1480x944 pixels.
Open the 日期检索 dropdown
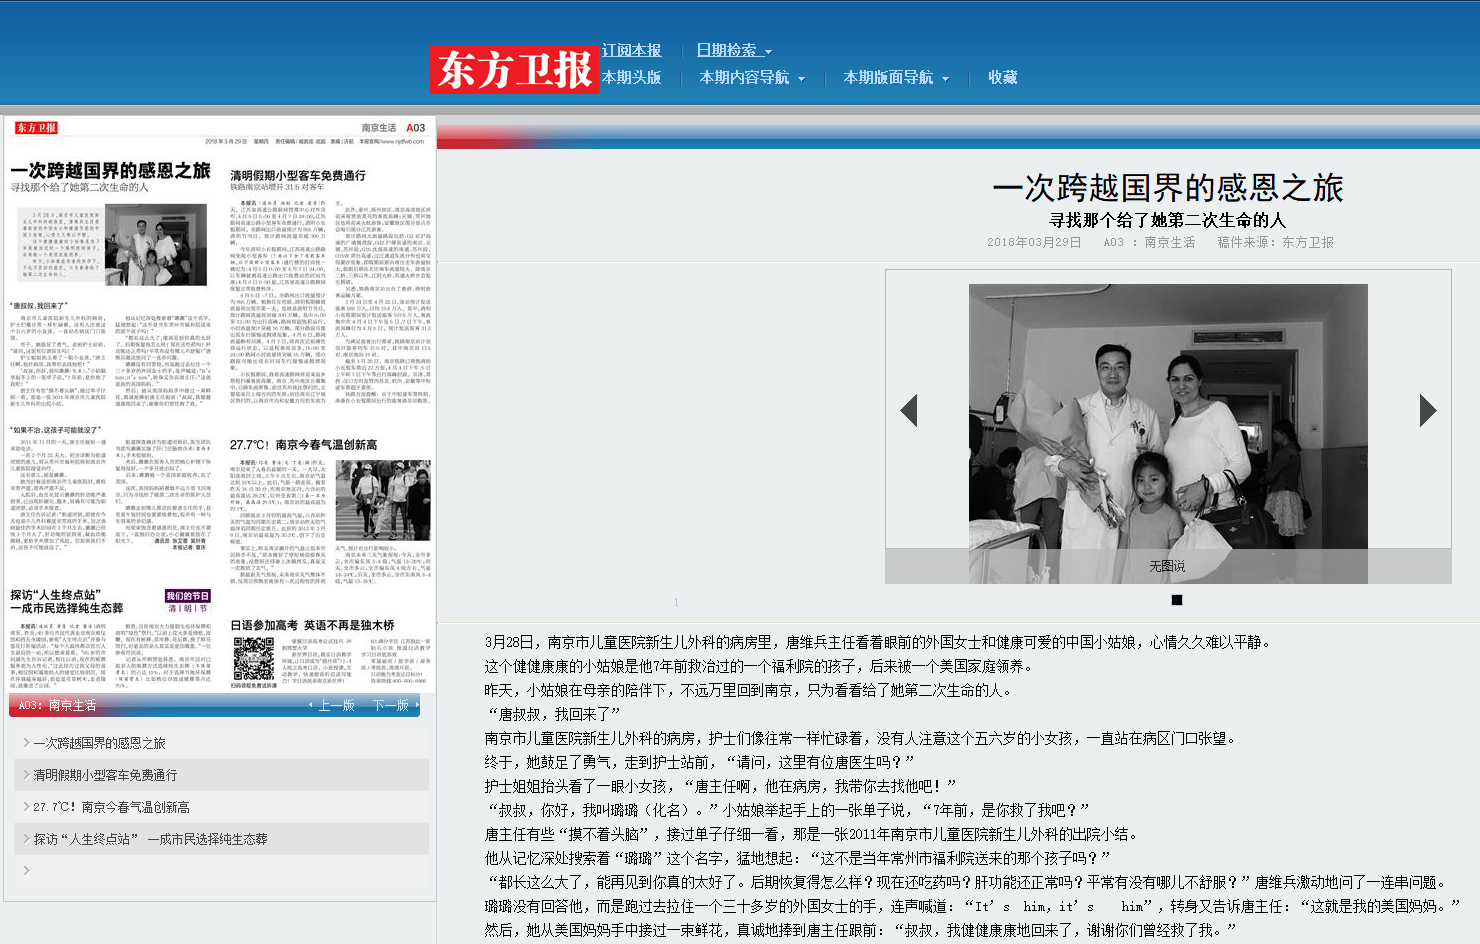[x=729, y=49]
